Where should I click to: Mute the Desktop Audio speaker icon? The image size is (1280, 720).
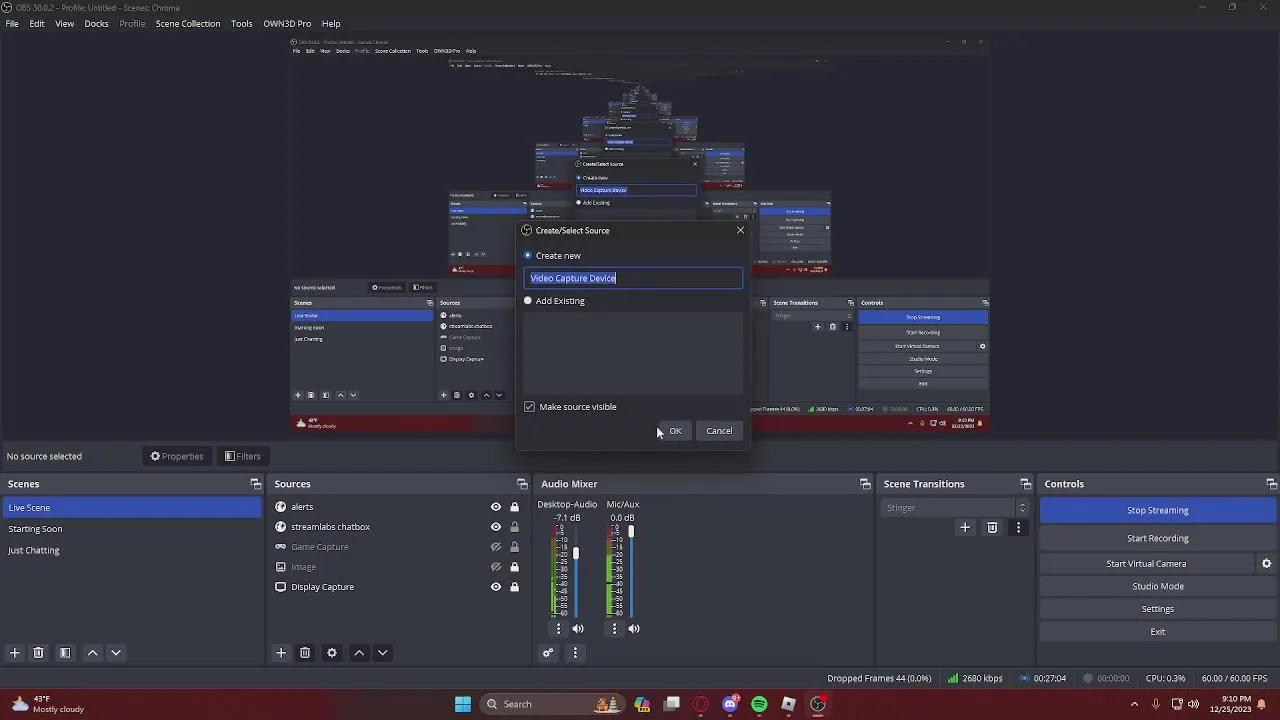[x=578, y=629]
